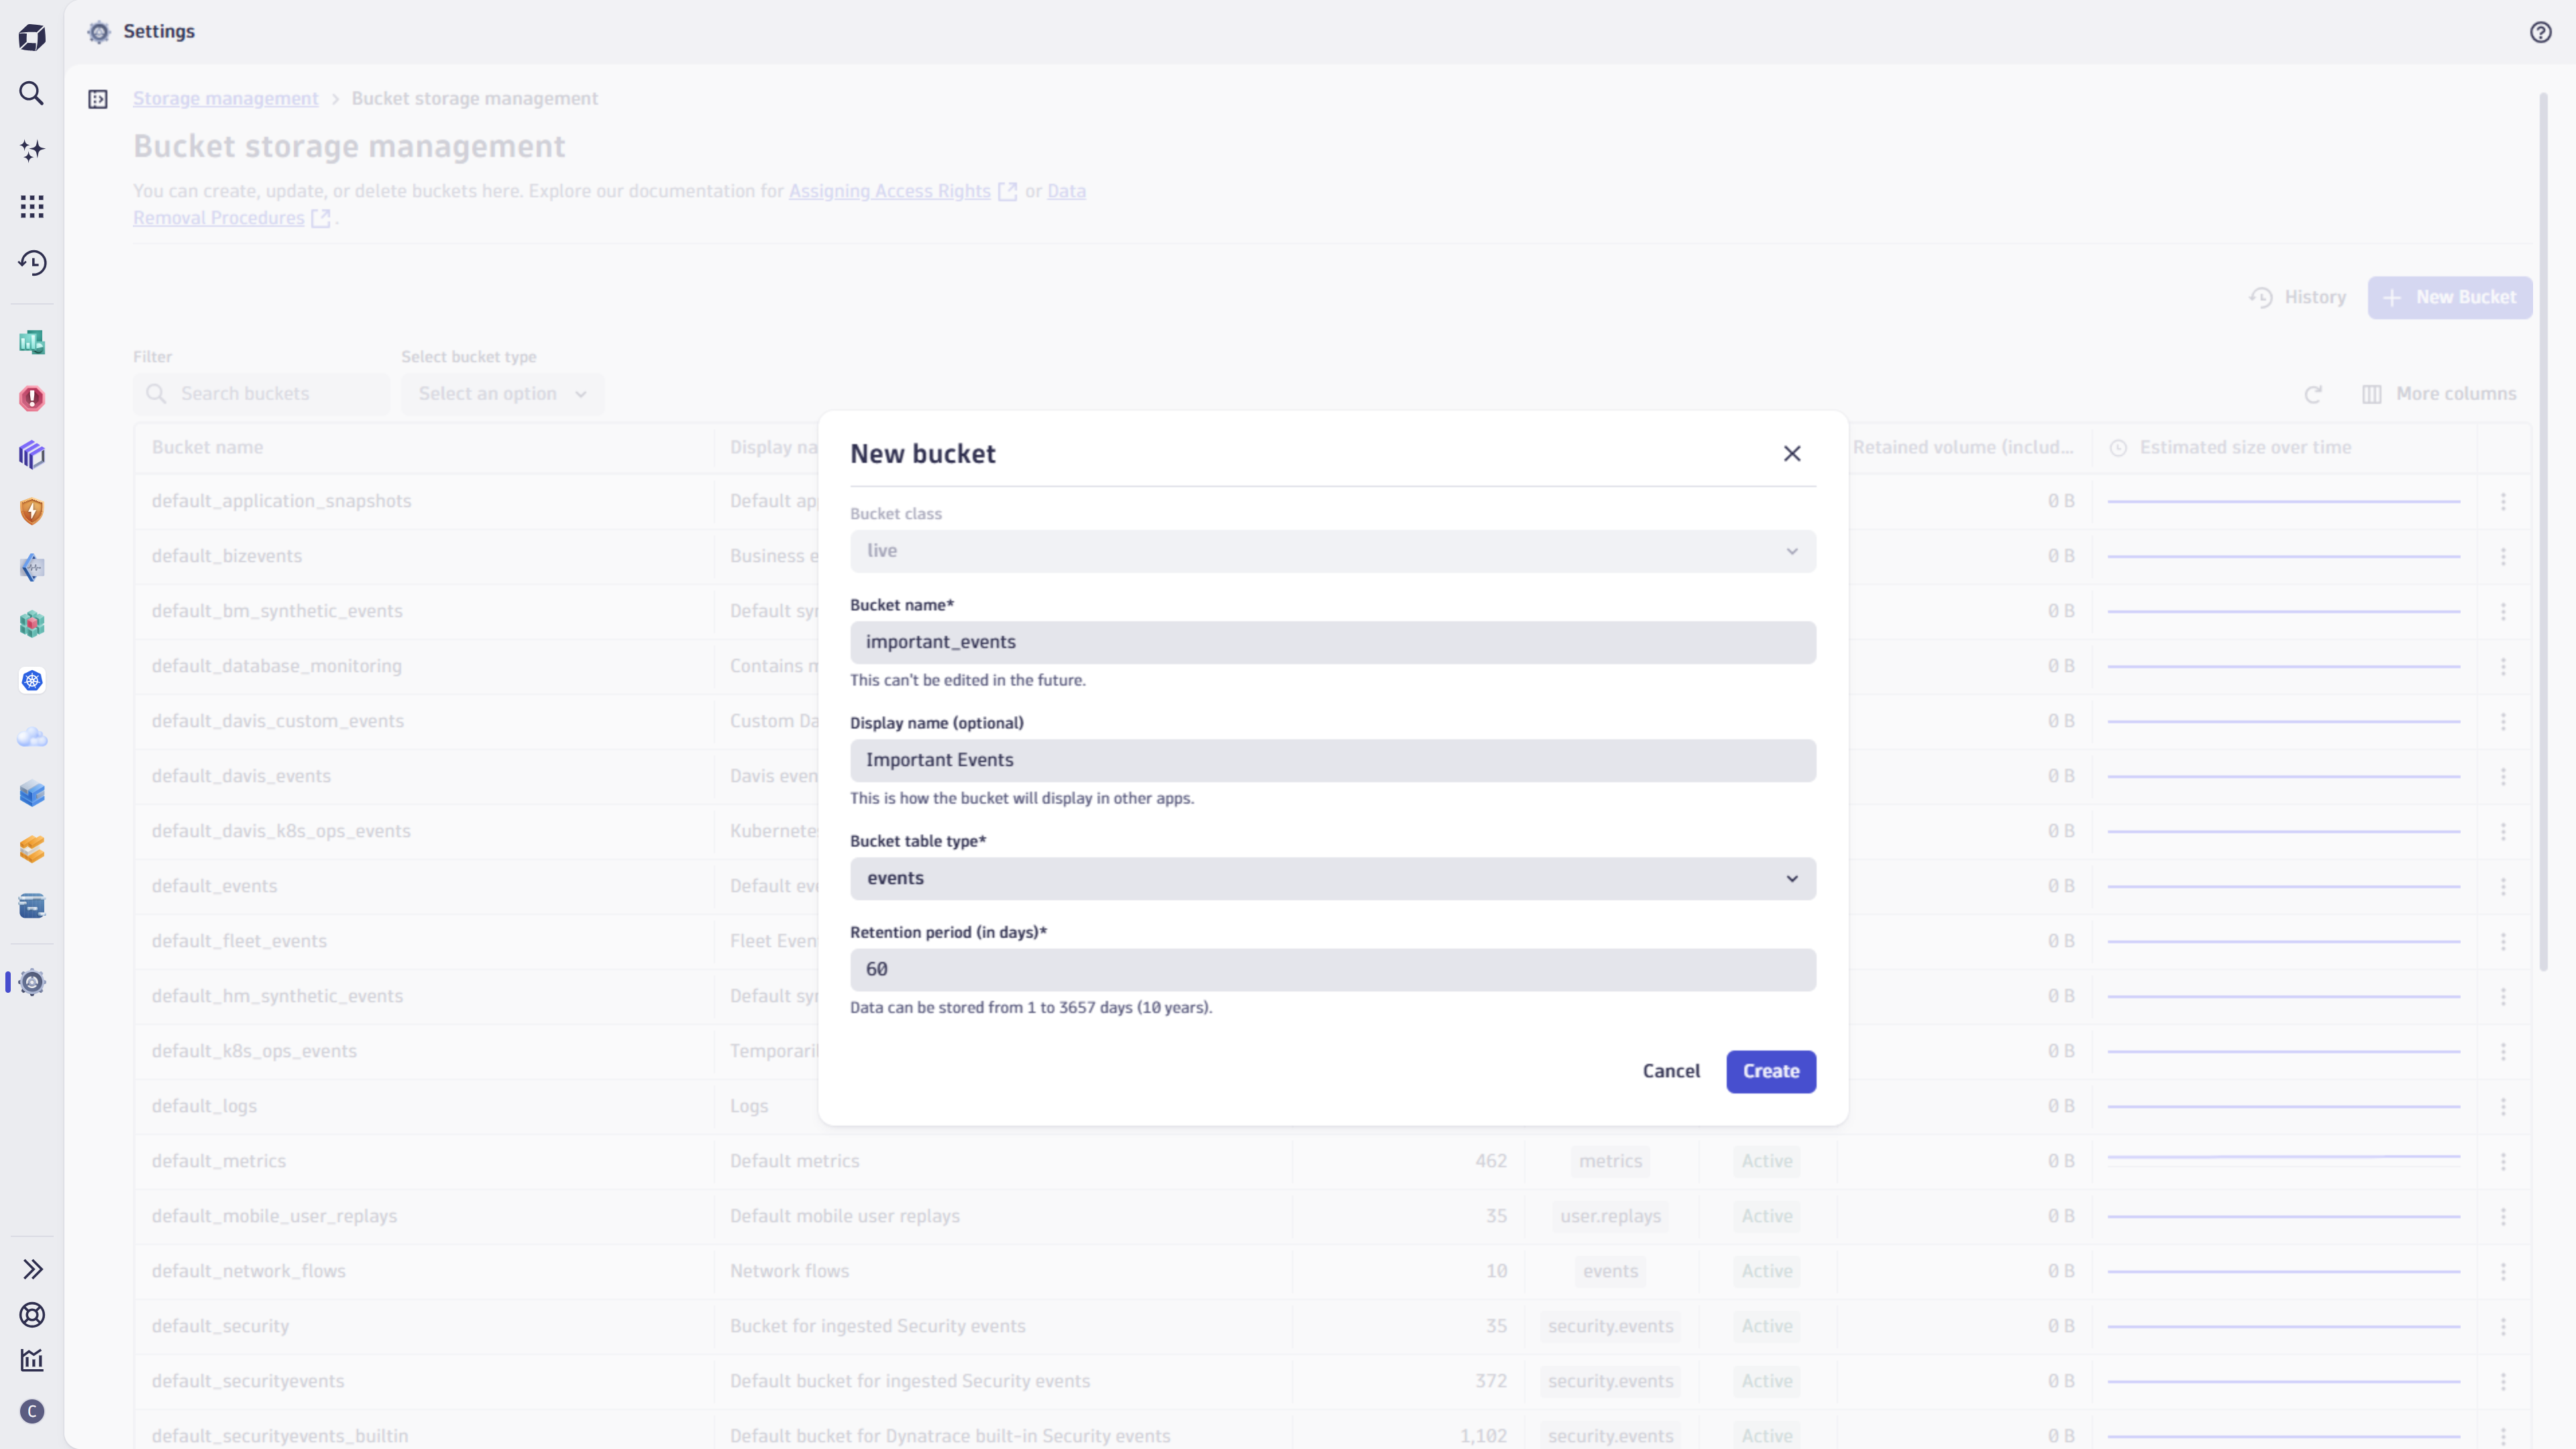Open the History button
This screenshot has width=2576, height=1449.
point(2298,297)
